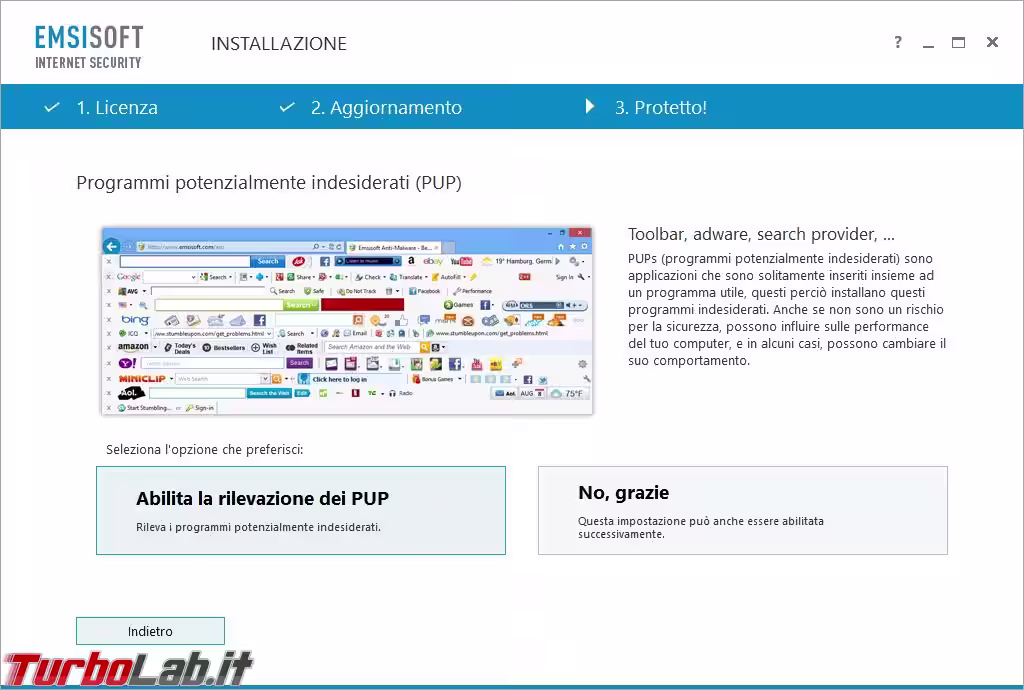1024x690 pixels.
Task: Go back with the Indietro button
Action: [x=150, y=631]
